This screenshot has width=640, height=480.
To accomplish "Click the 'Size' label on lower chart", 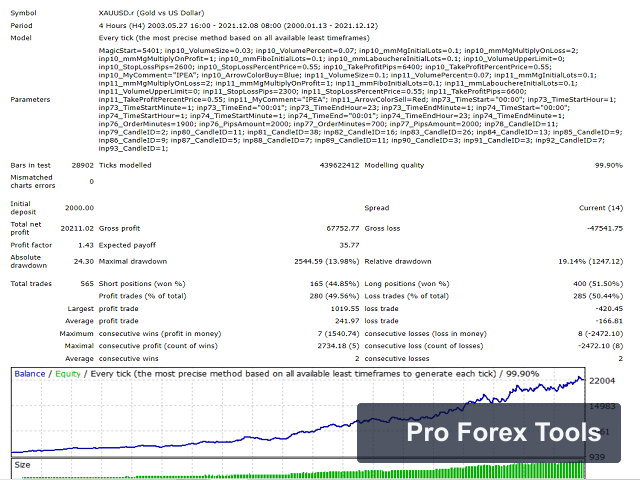I will tap(22, 465).
